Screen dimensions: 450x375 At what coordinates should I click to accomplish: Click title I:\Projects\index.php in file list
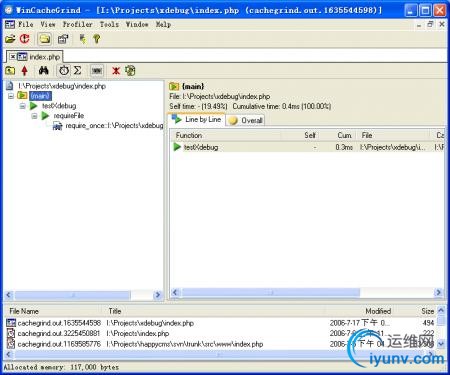click(x=138, y=333)
